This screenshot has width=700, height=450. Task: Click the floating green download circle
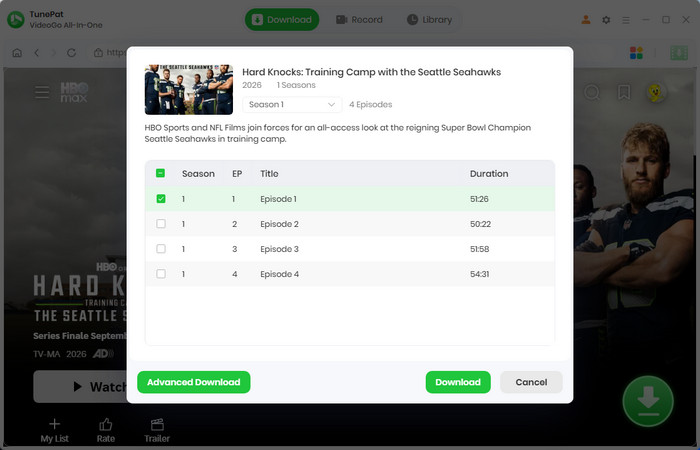pos(648,401)
